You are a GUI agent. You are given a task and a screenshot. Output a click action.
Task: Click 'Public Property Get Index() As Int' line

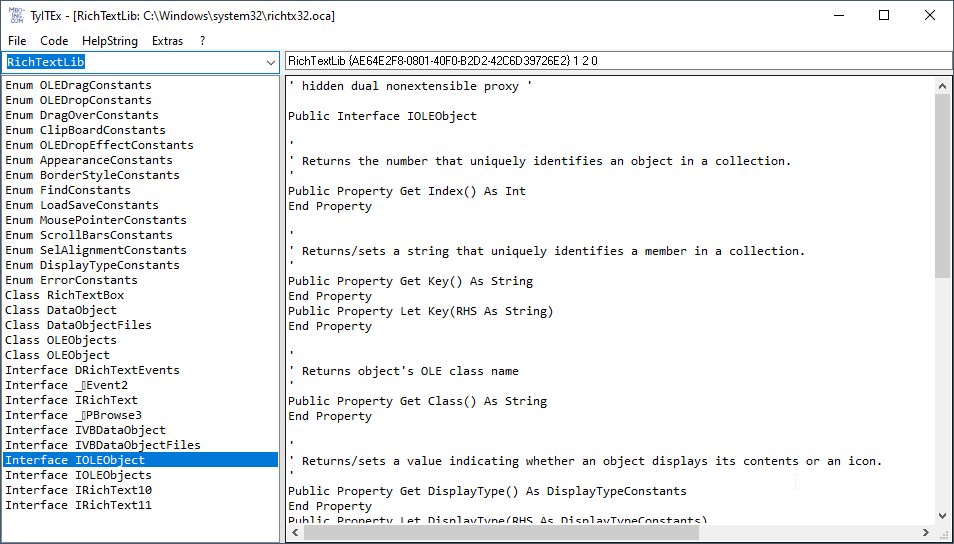tap(406, 191)
